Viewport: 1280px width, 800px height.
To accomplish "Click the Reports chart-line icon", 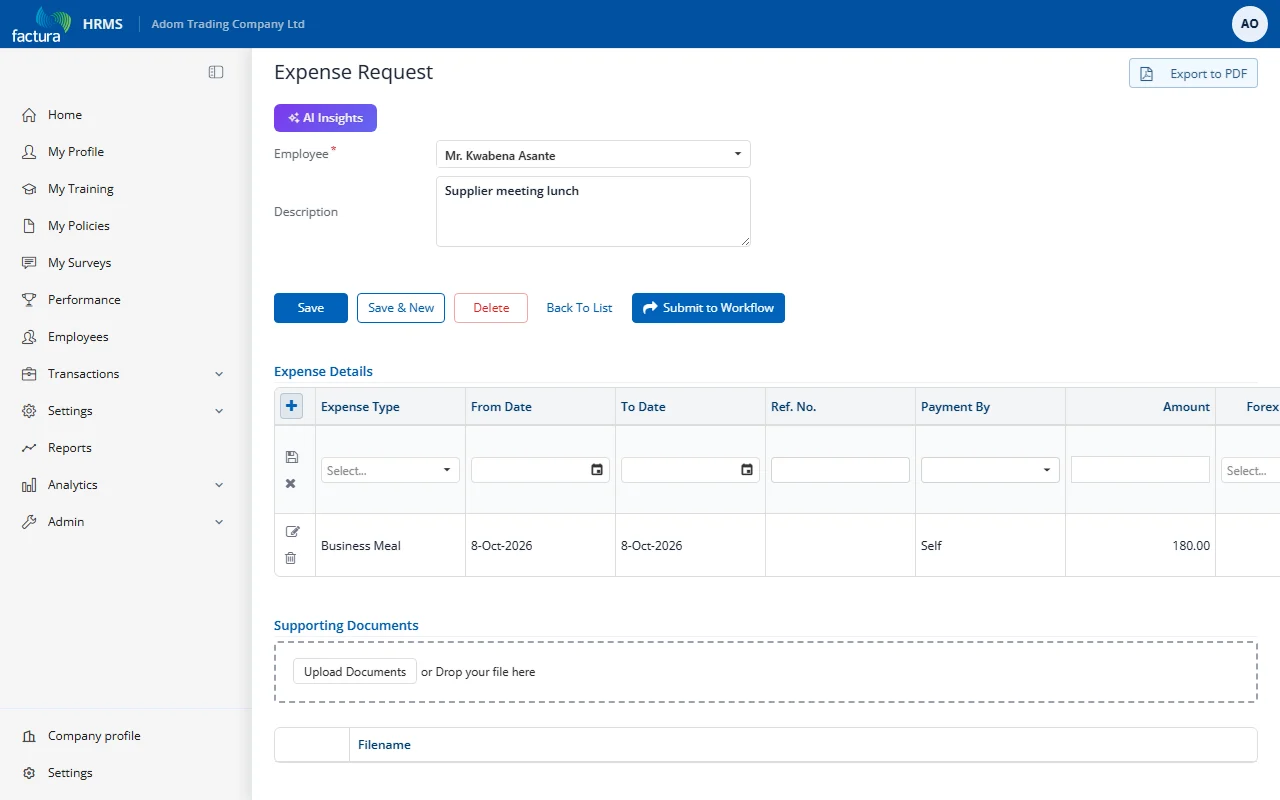I will (x=29, y=448).
